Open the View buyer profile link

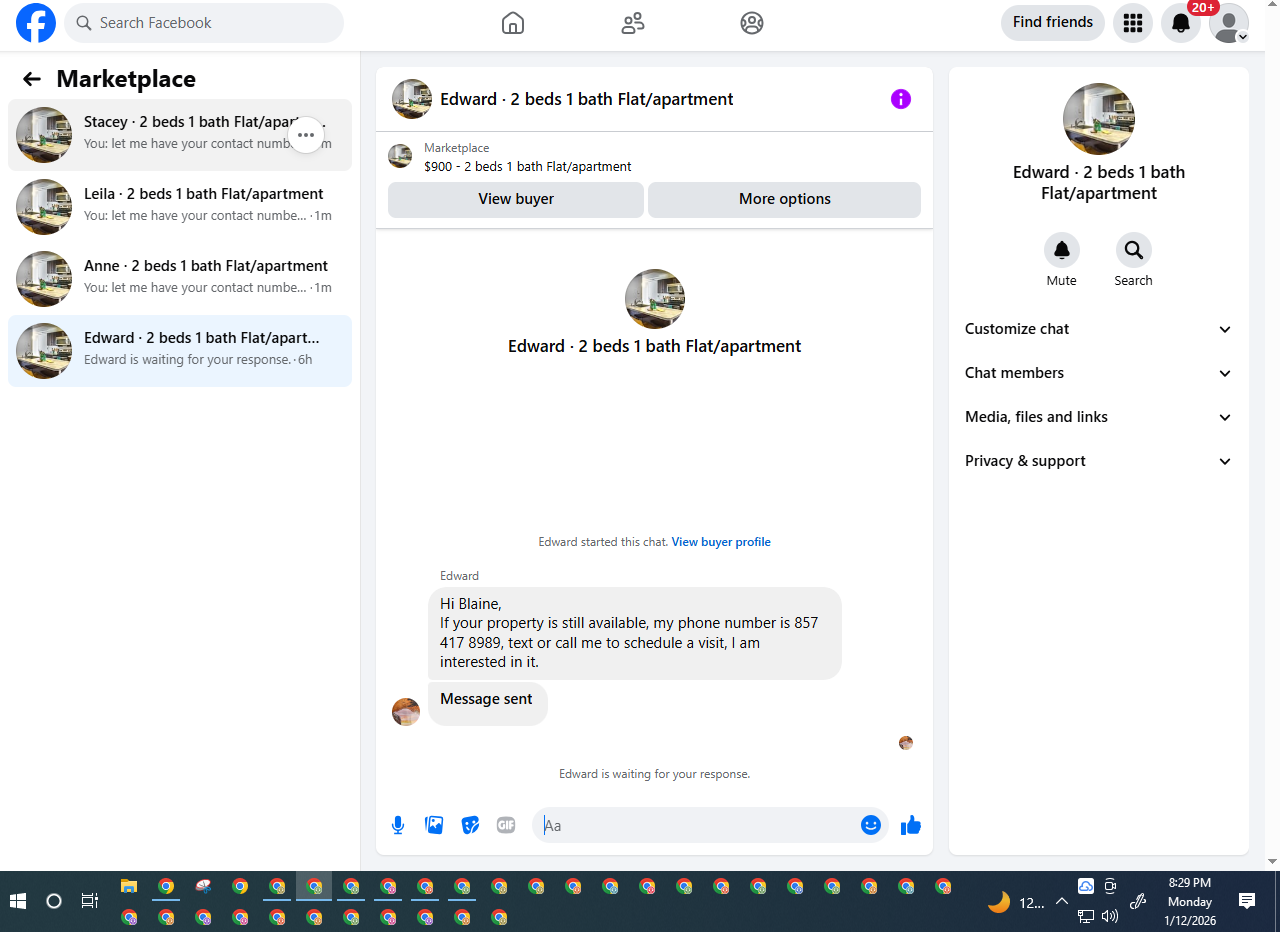coord(721,542)
